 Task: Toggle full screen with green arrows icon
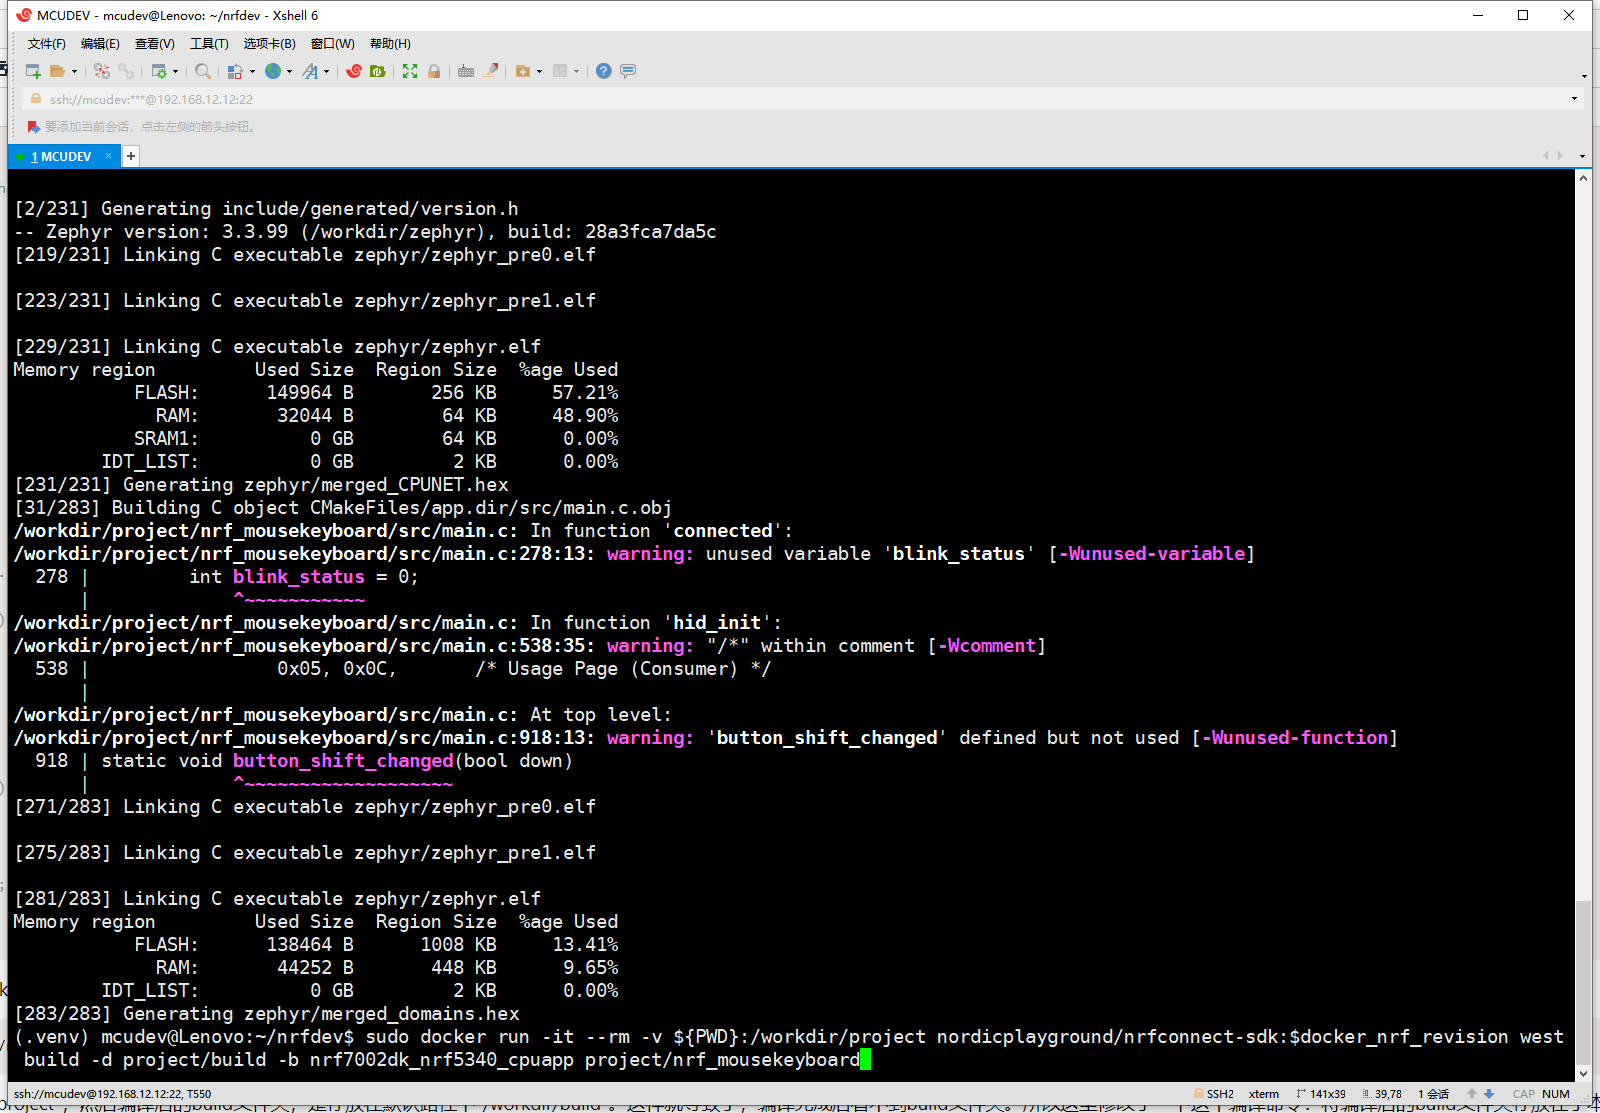[x=410, y=71]
